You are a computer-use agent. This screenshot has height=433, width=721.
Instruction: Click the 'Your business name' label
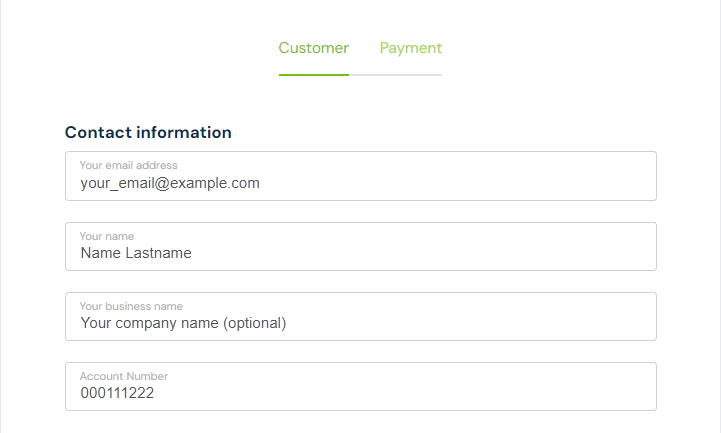[x=131, y=306]
